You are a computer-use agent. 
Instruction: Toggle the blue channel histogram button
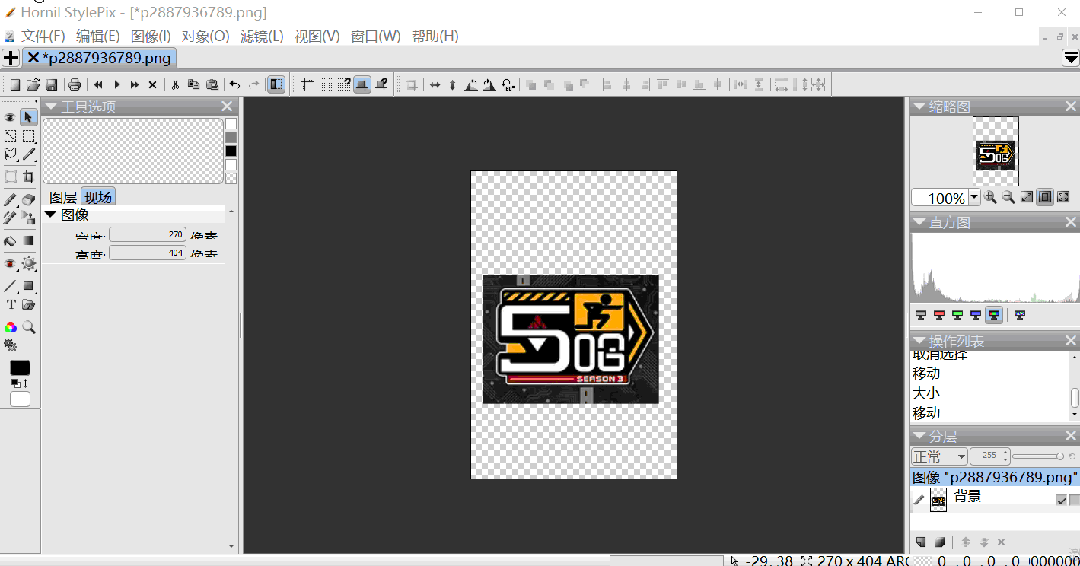tap(975, 315)
